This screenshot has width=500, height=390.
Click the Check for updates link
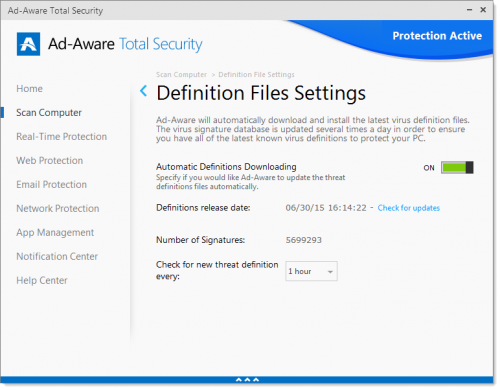coord(409,208)
